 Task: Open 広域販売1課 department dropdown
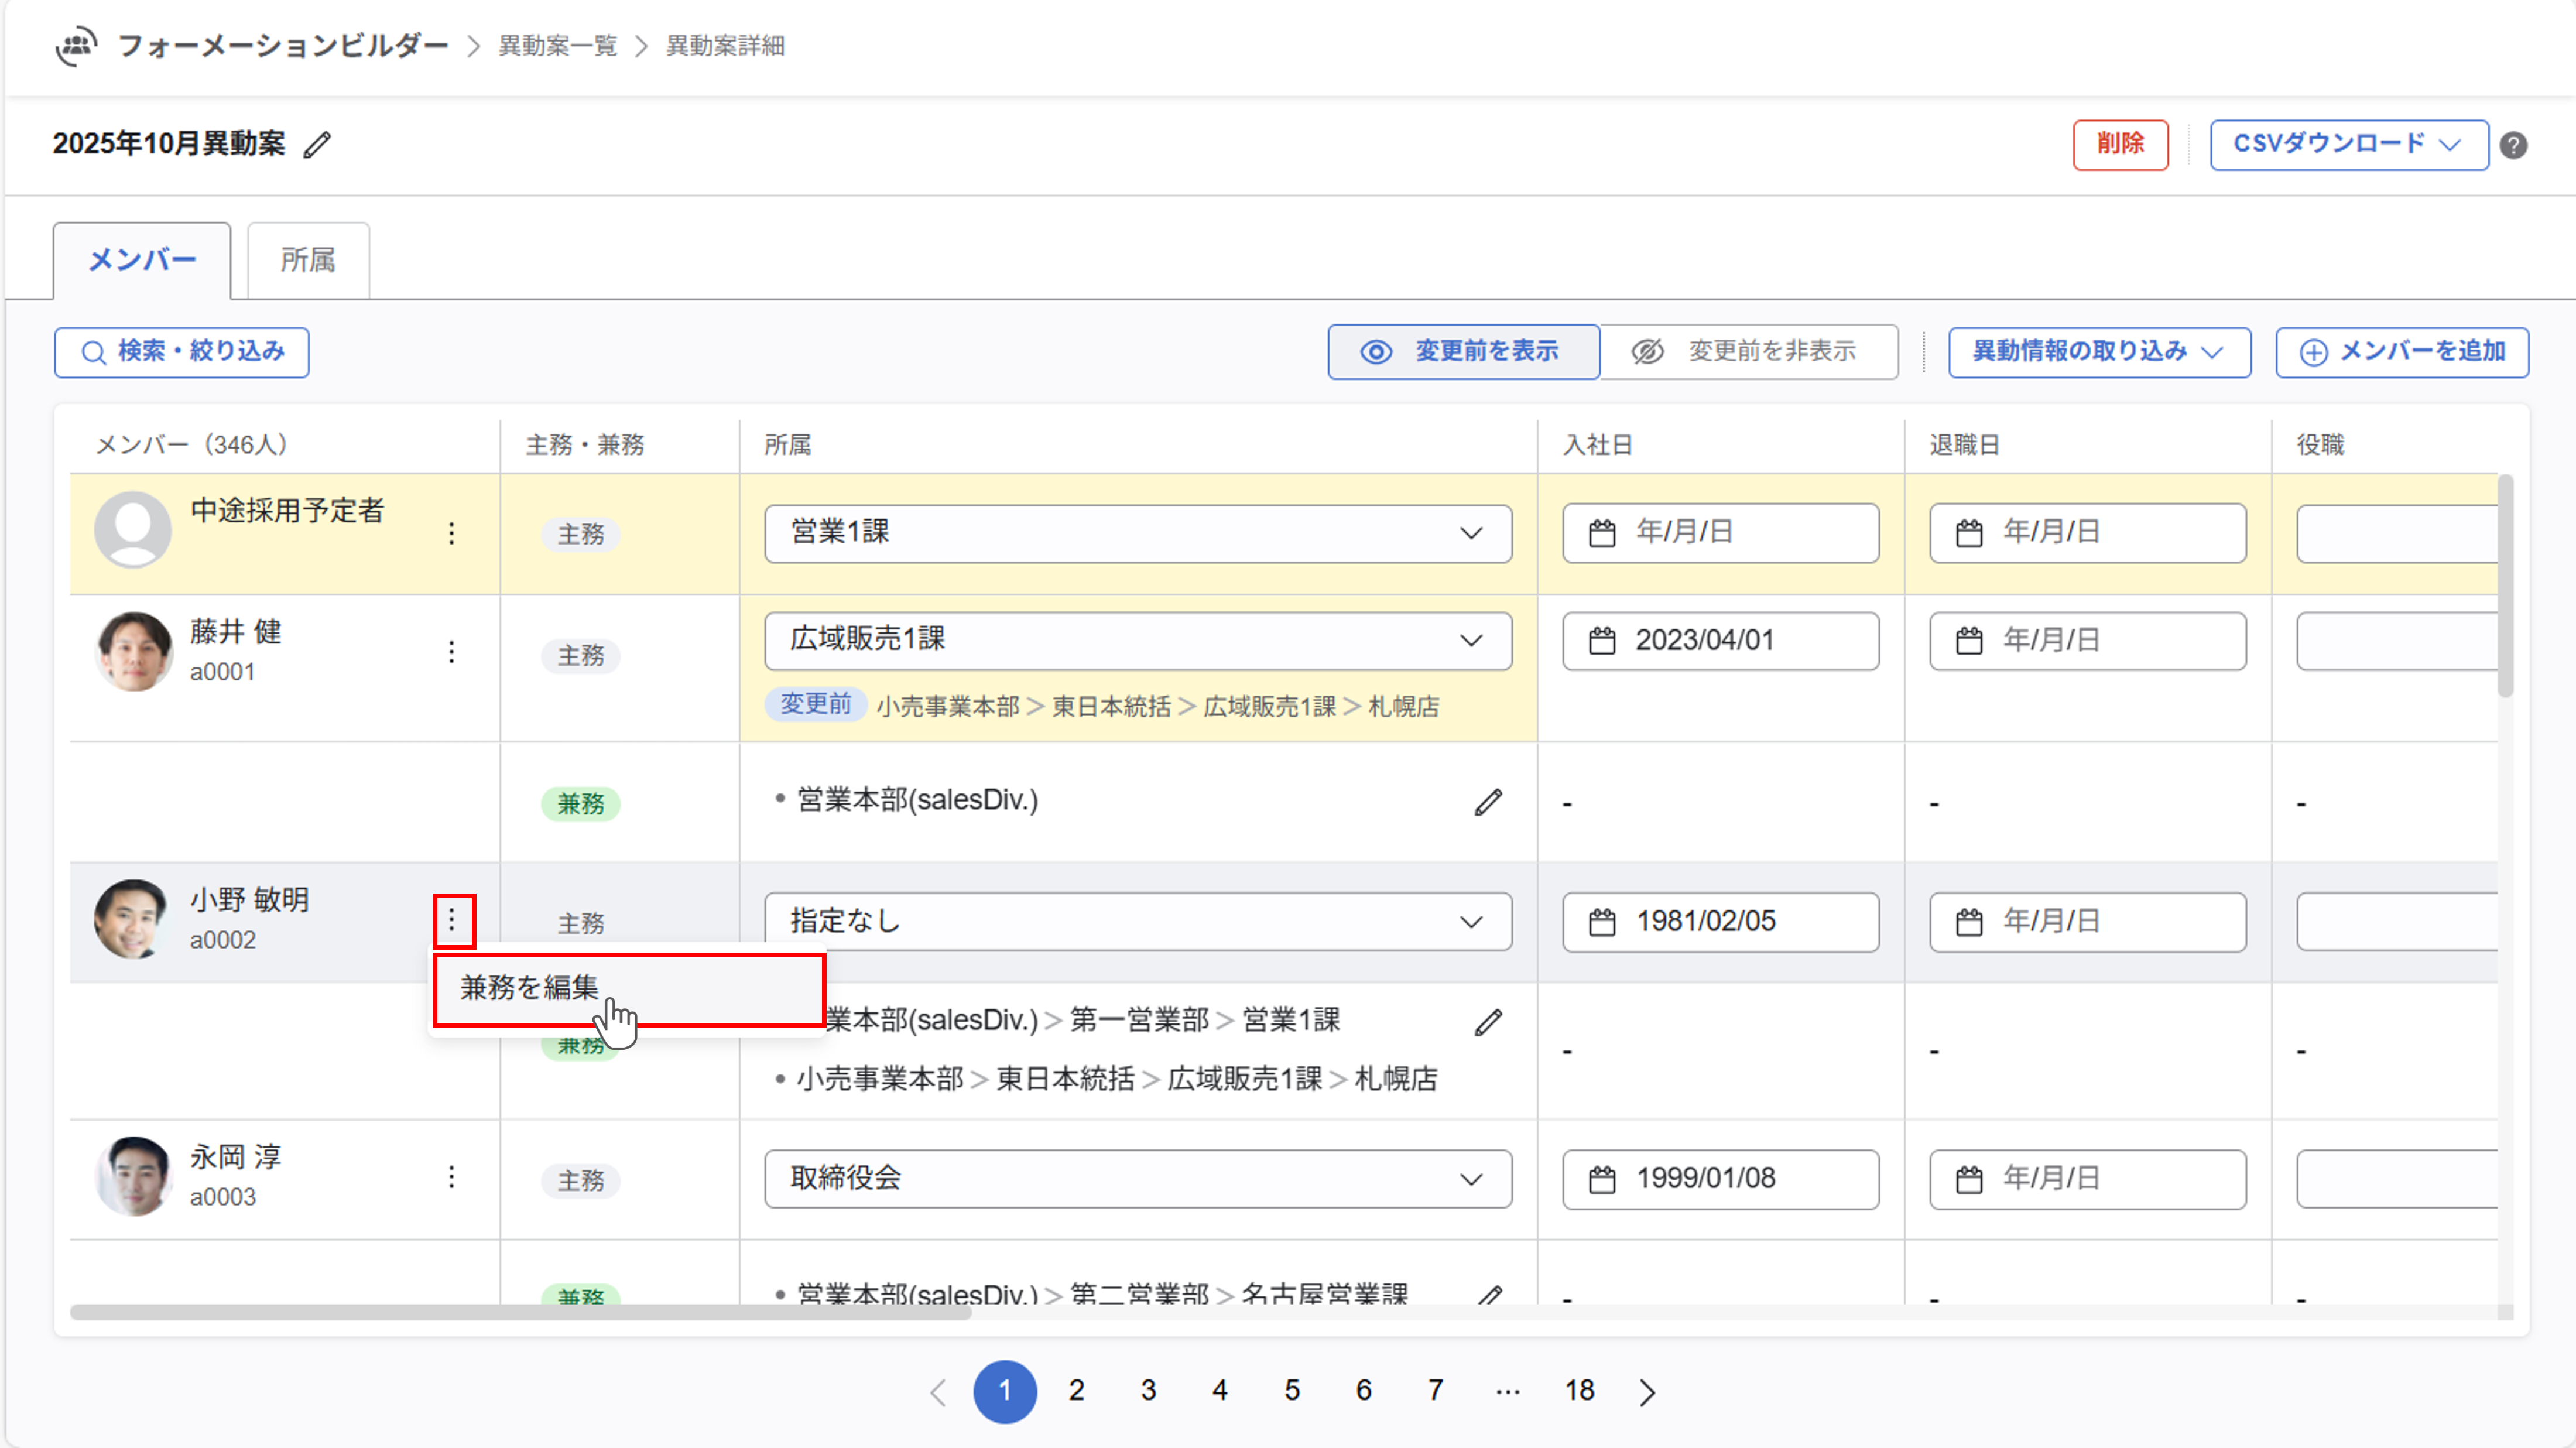1137,640
